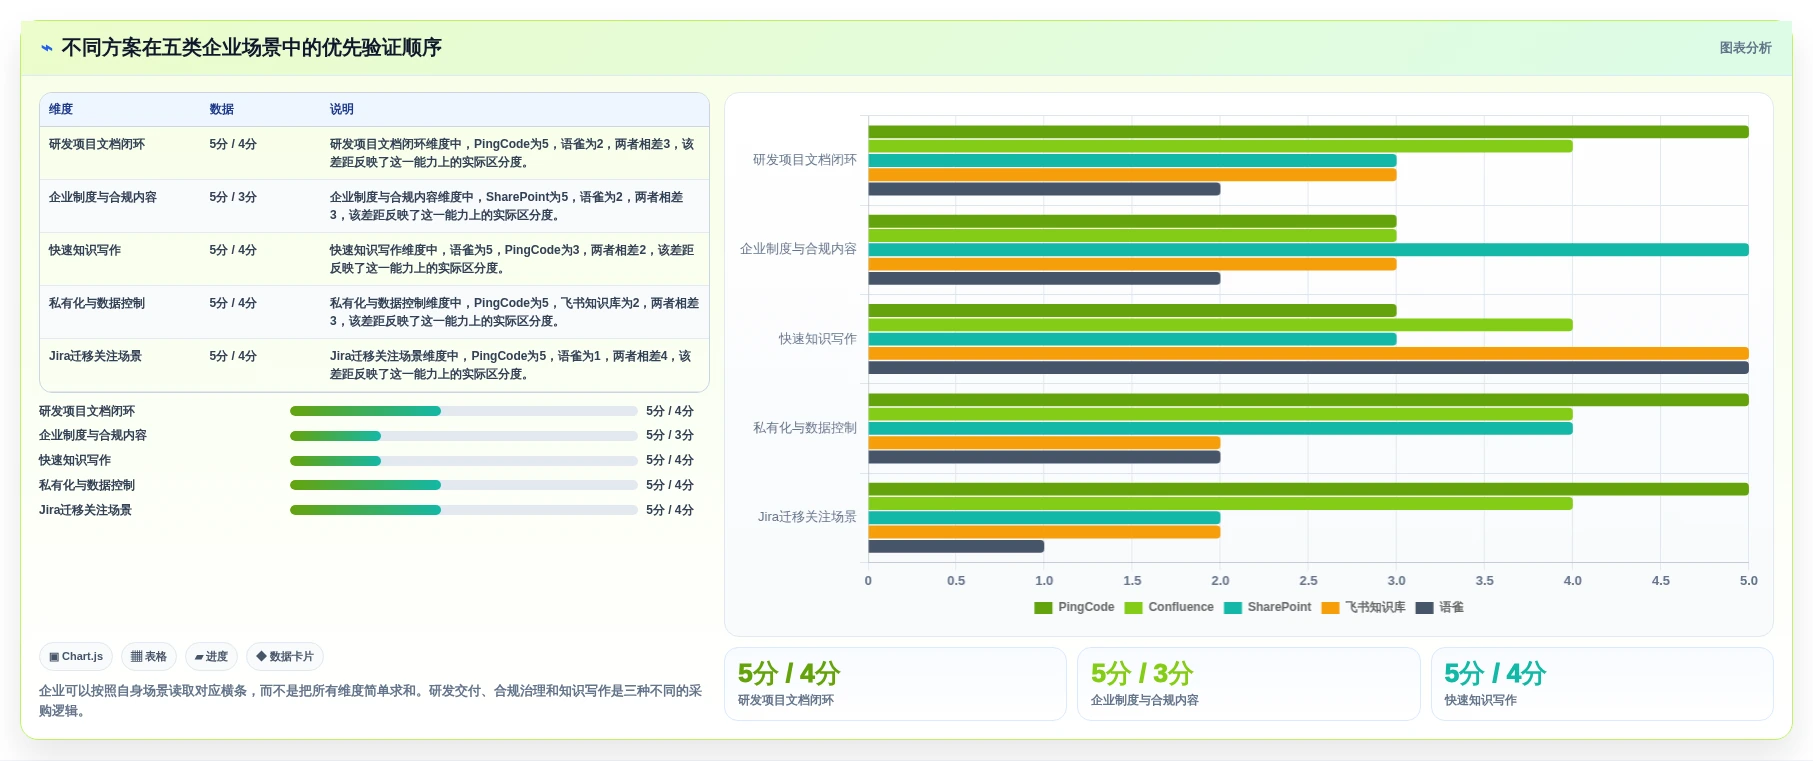Click the 快速知识写作 progress bar
This screenshot has width=1813, height=761.
[464, 461]
